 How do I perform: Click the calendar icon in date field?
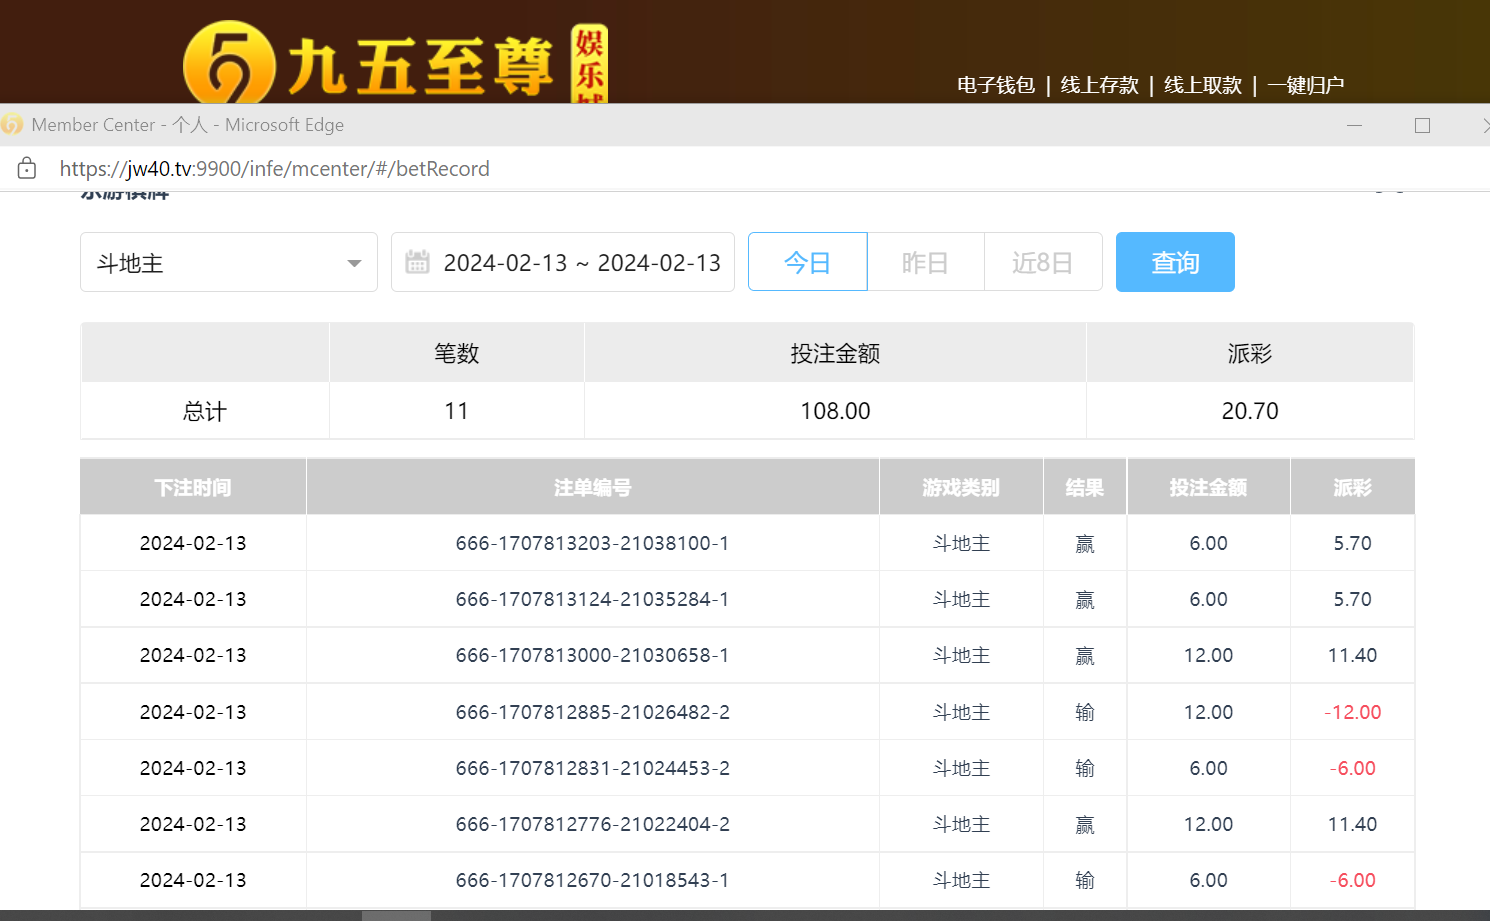pos(417,262)
